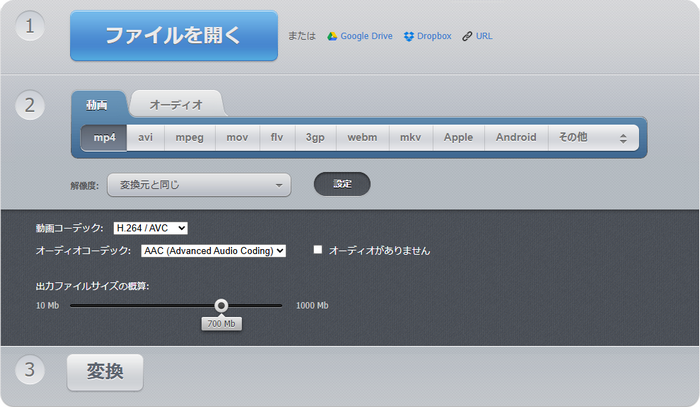Switch to the オーディオ tab
Viewport: 700px width, 407px height.
coord(176,104)
